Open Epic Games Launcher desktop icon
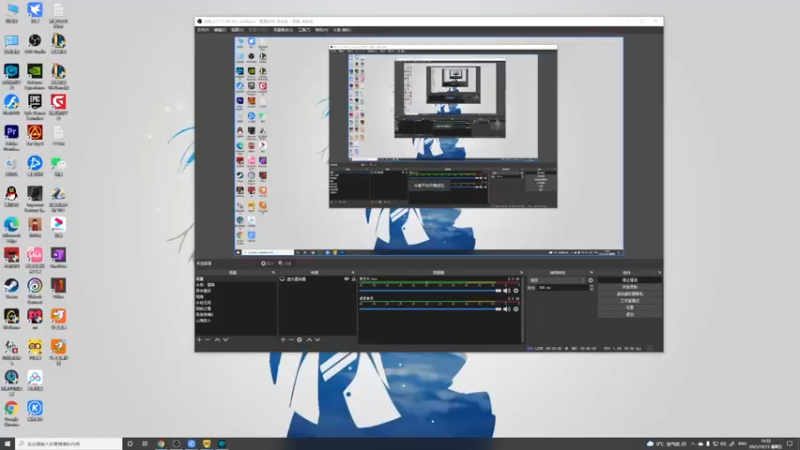The image size is (800, 450). tap(35, 102)
